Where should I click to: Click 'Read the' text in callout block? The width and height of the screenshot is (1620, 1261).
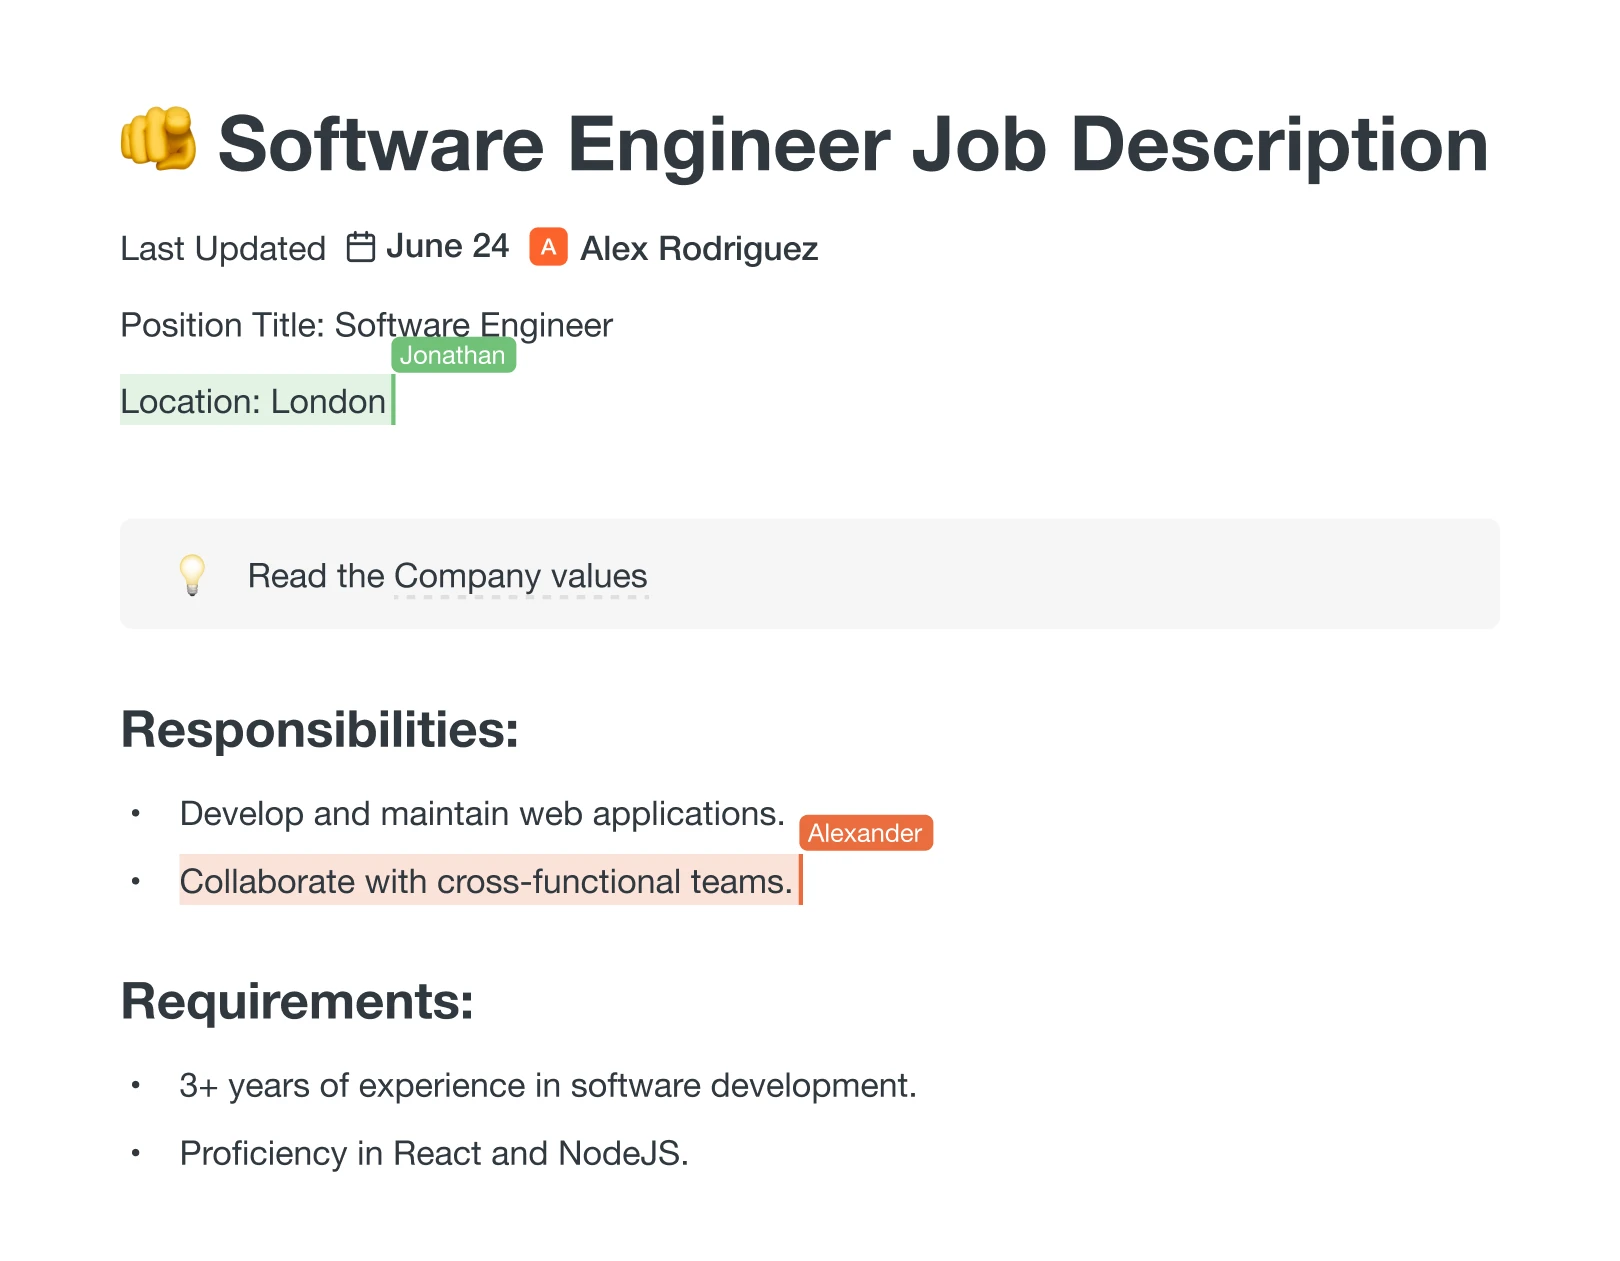(315, 577)
